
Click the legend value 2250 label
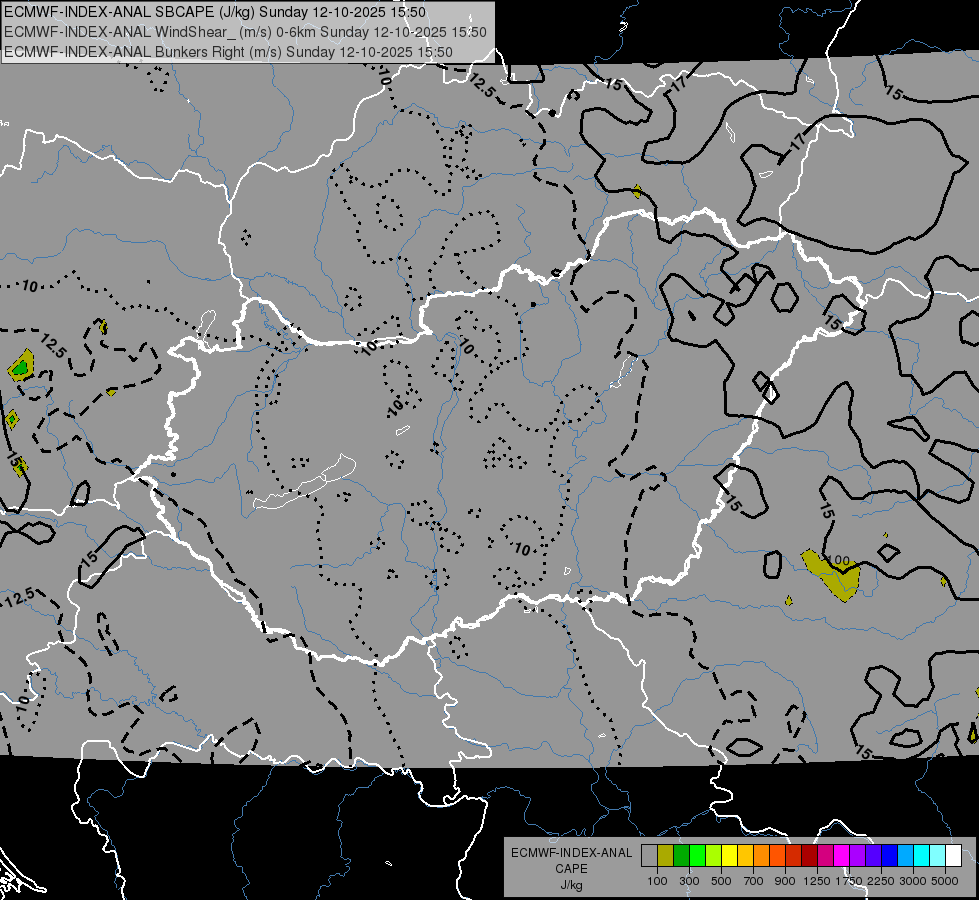(x=881, y=881)
